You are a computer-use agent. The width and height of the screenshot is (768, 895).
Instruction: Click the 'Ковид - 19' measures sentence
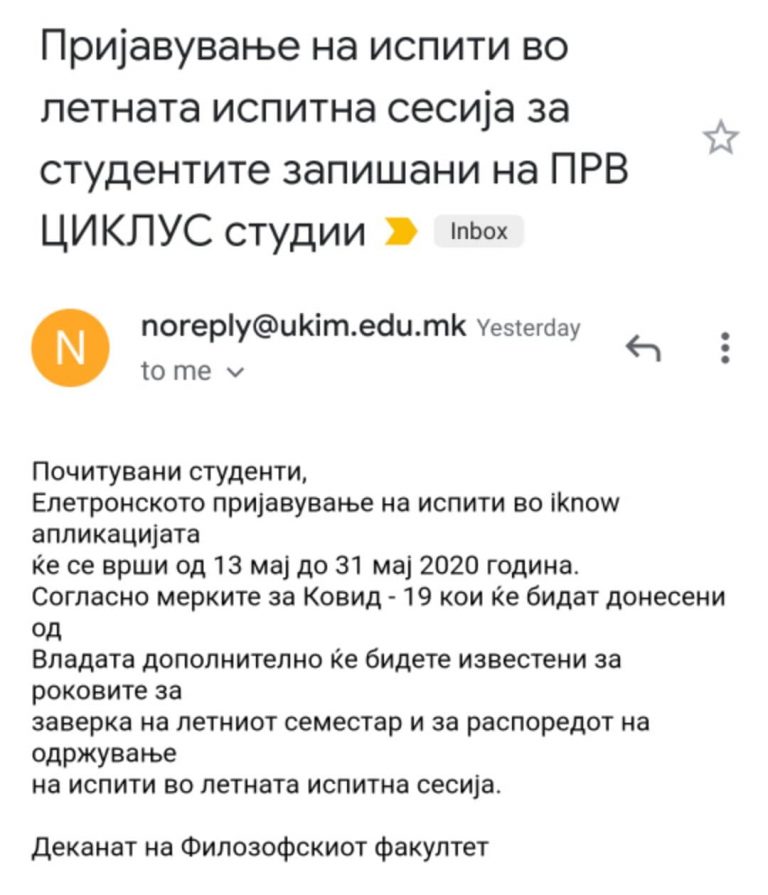click(378, 598)
